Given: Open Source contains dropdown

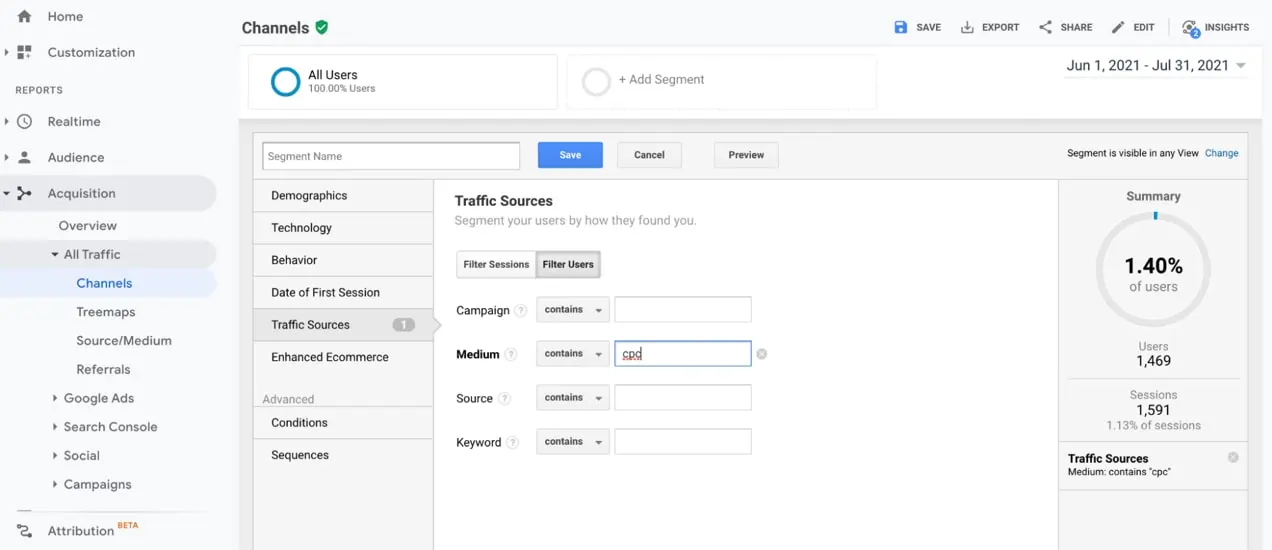Looking at the screenshot, I should (x=573, y=398).
